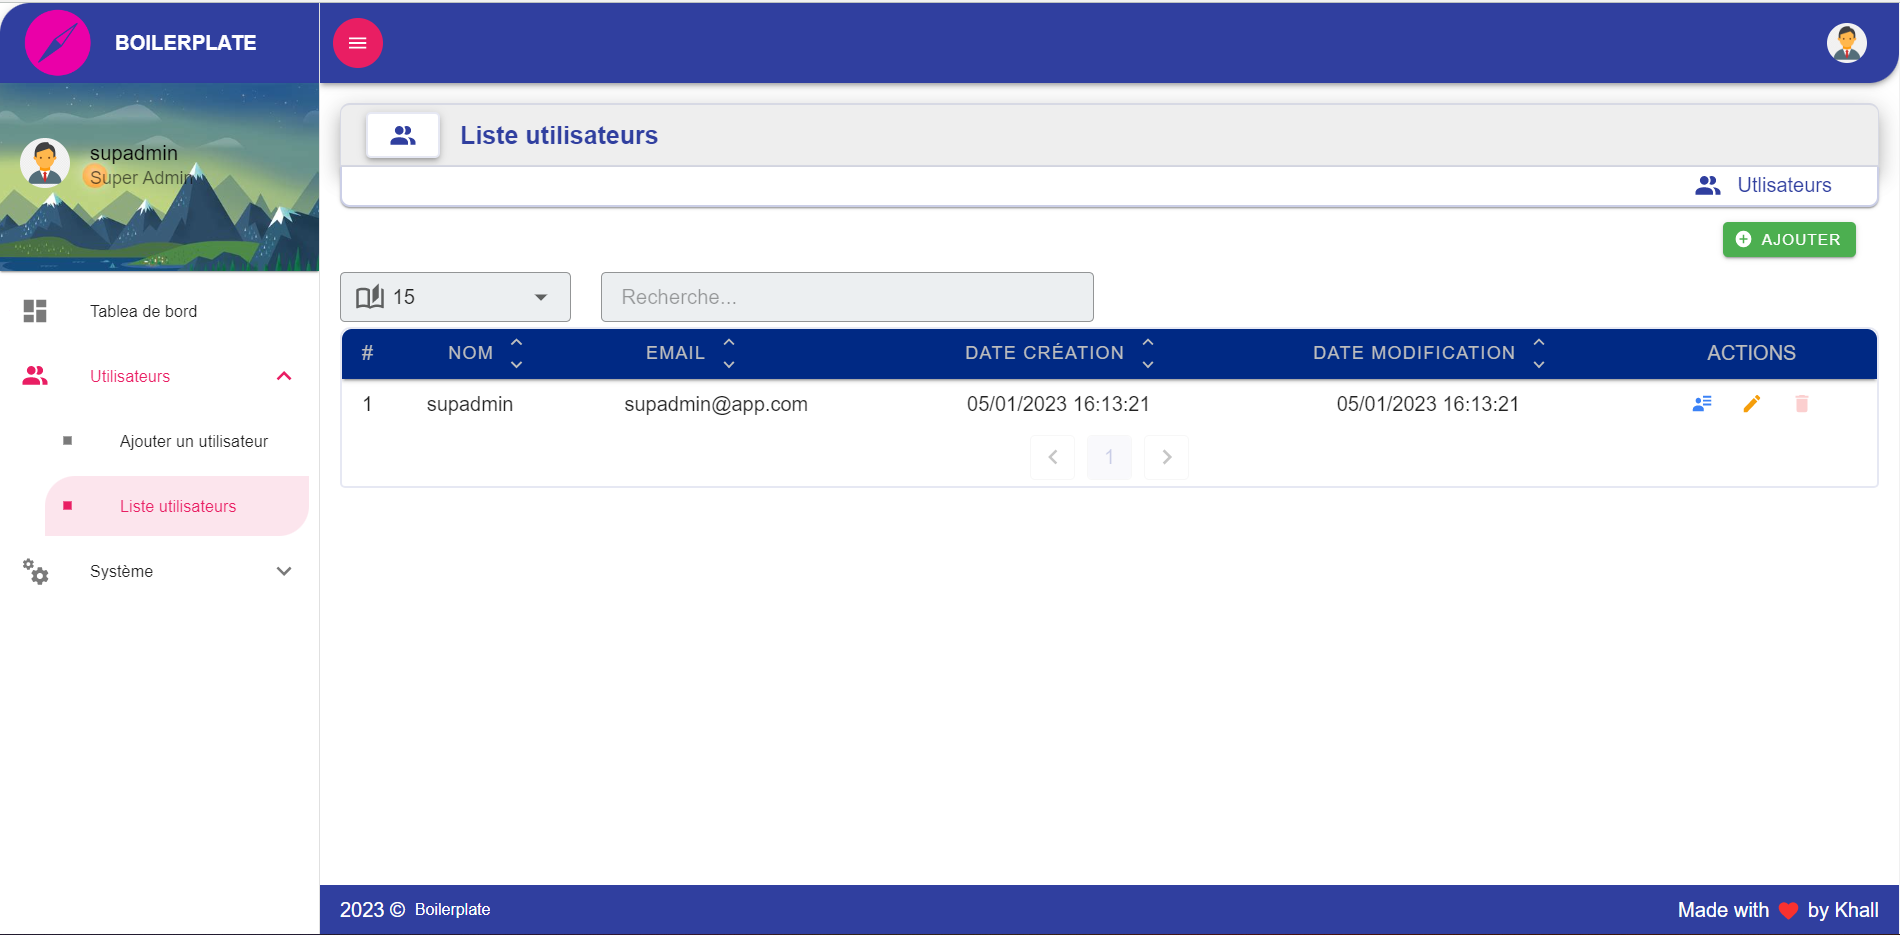
Task: Click the EMAIL column header
Action: tap(675, 353)
